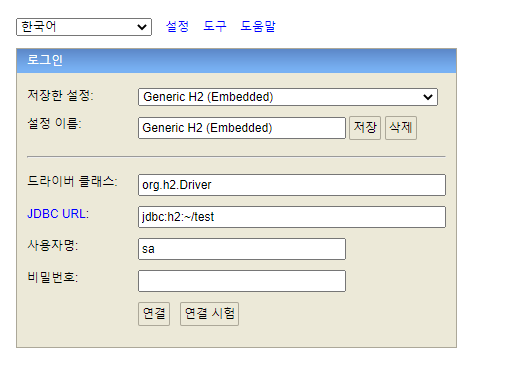Click the 설정 이름 input field
This screenshot has width=505, height=366.
pyautogui.click(x=242, y=128)
